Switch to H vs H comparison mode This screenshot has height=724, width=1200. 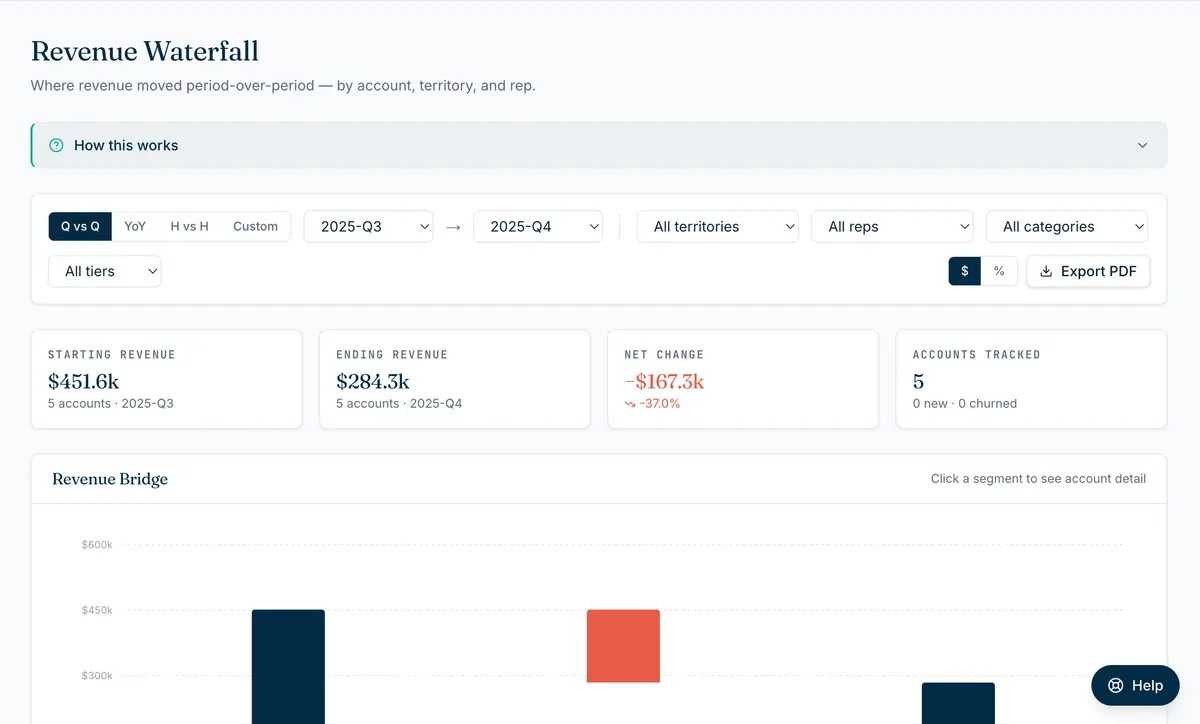[x=189, y=226]
